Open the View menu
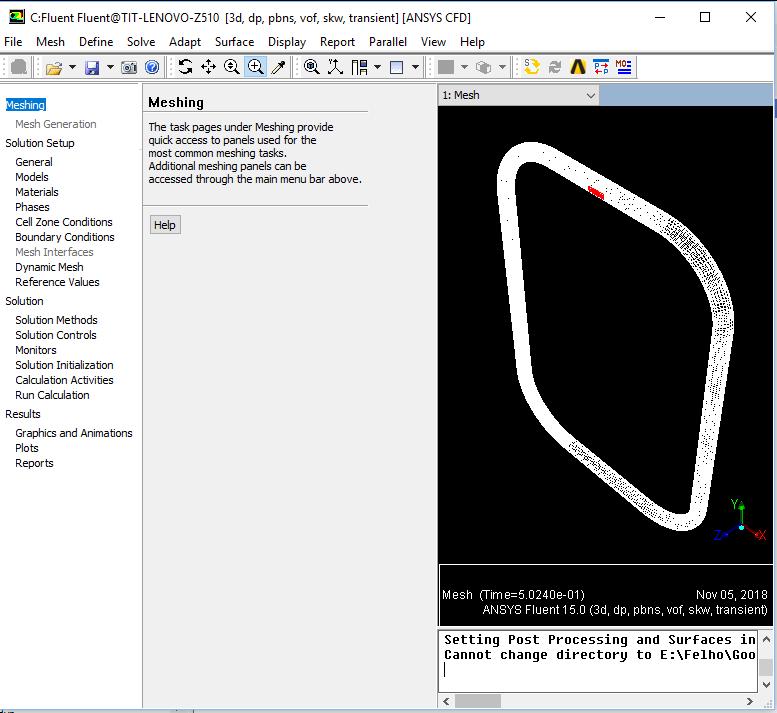777x713 pixels. [x=434, y=42]
